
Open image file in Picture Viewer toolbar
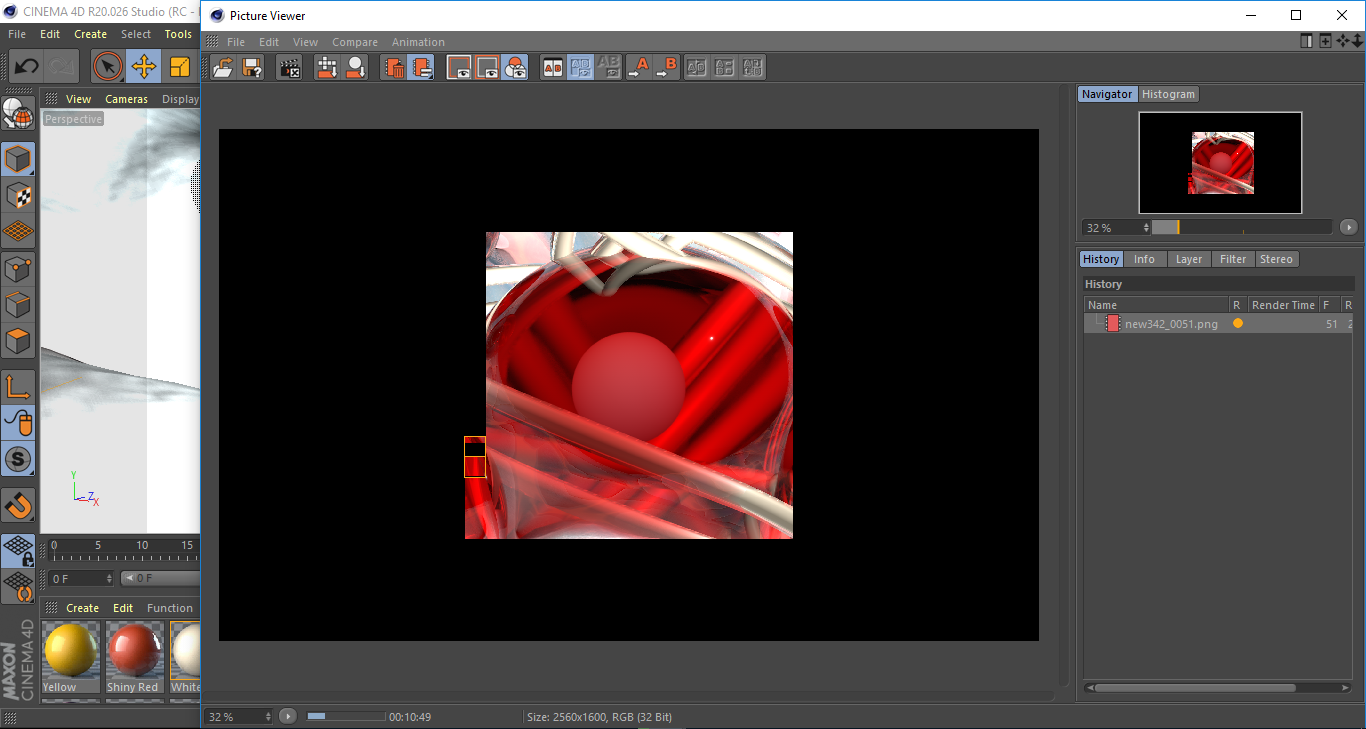pyautogui.click(x=224, y=68)
